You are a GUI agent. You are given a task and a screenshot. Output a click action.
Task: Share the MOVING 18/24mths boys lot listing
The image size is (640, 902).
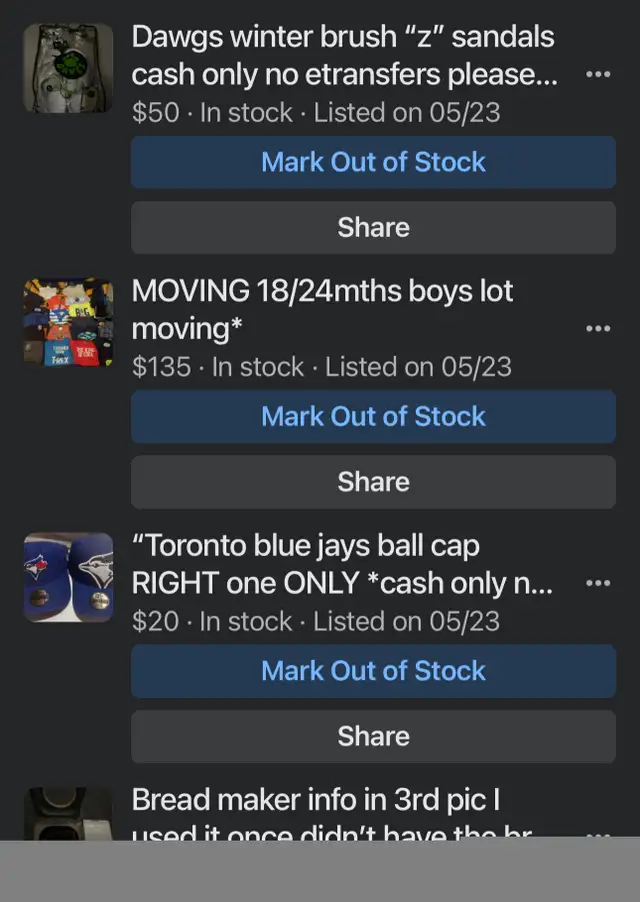click(373, 481)
